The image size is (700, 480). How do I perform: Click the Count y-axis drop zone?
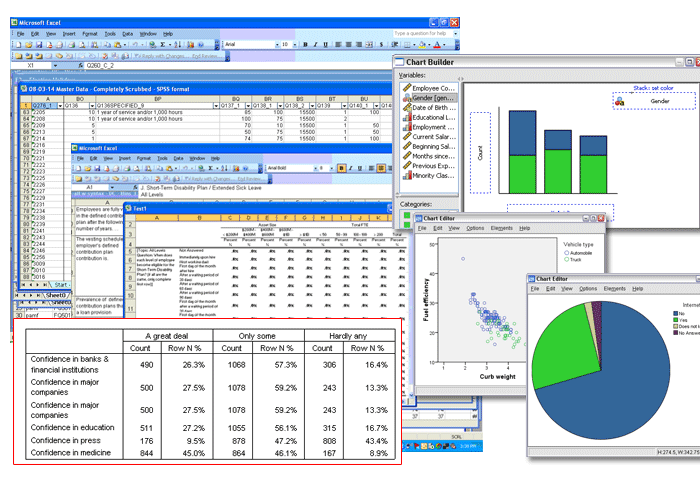click(x=481, y=152)
